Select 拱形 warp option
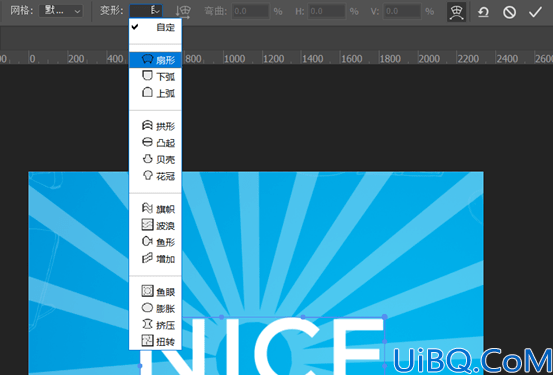 pyautogui.click(x=156, y=126)
